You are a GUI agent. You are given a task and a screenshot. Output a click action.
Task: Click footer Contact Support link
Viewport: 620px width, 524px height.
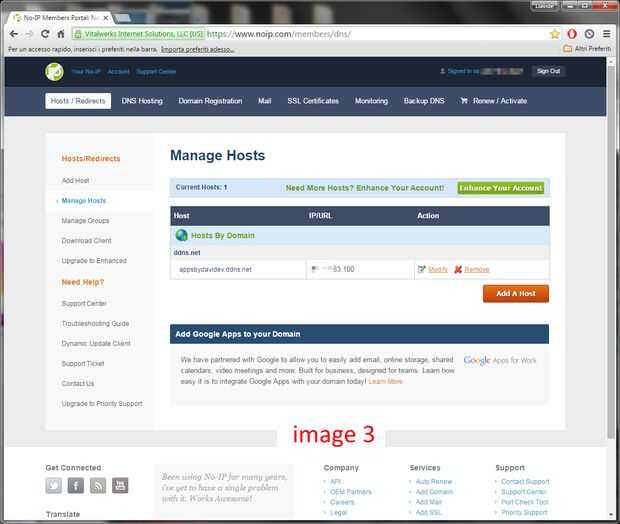tap(525, 482)
